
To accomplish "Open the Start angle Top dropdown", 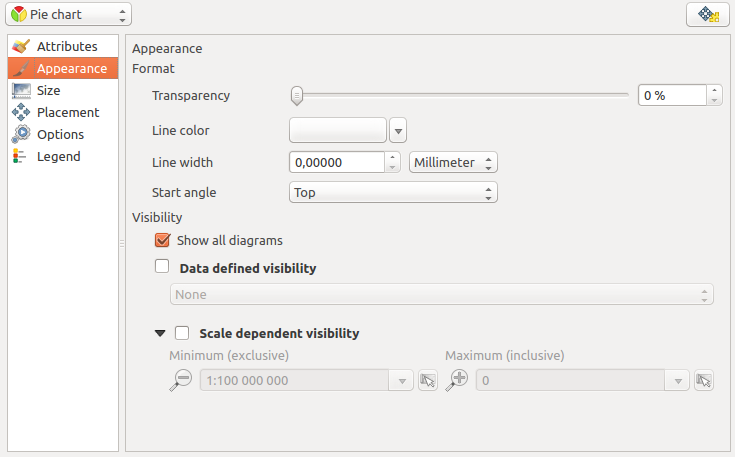I will click(393, 192).
